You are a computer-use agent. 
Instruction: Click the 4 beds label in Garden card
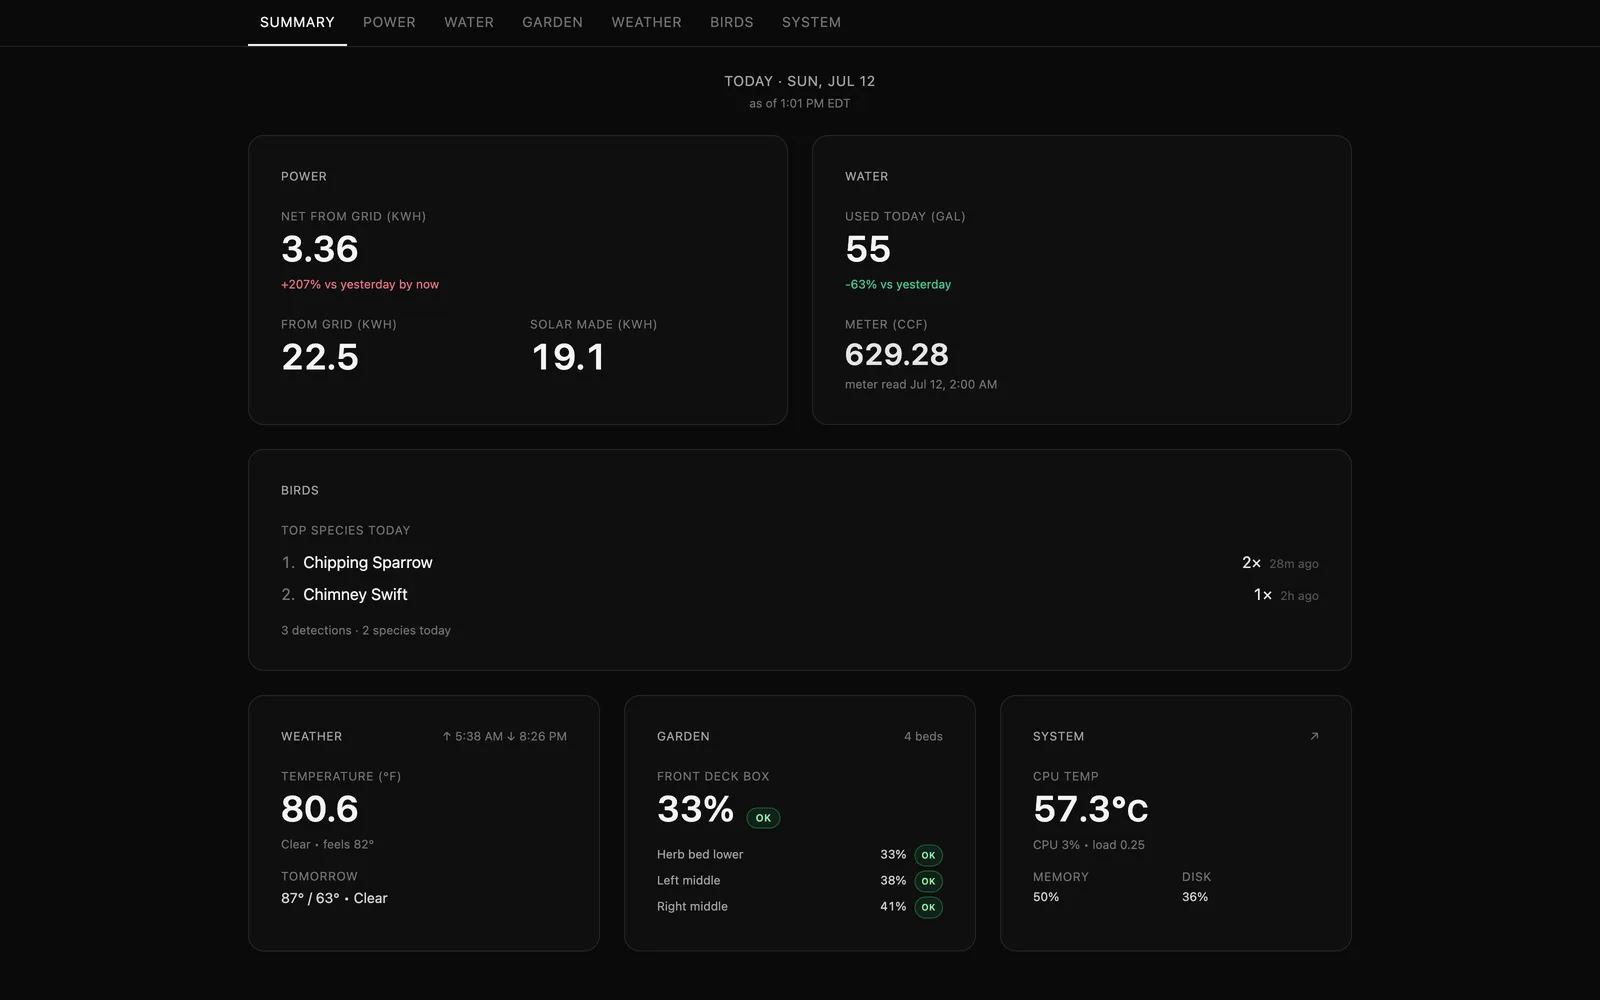tap(923, 736)
